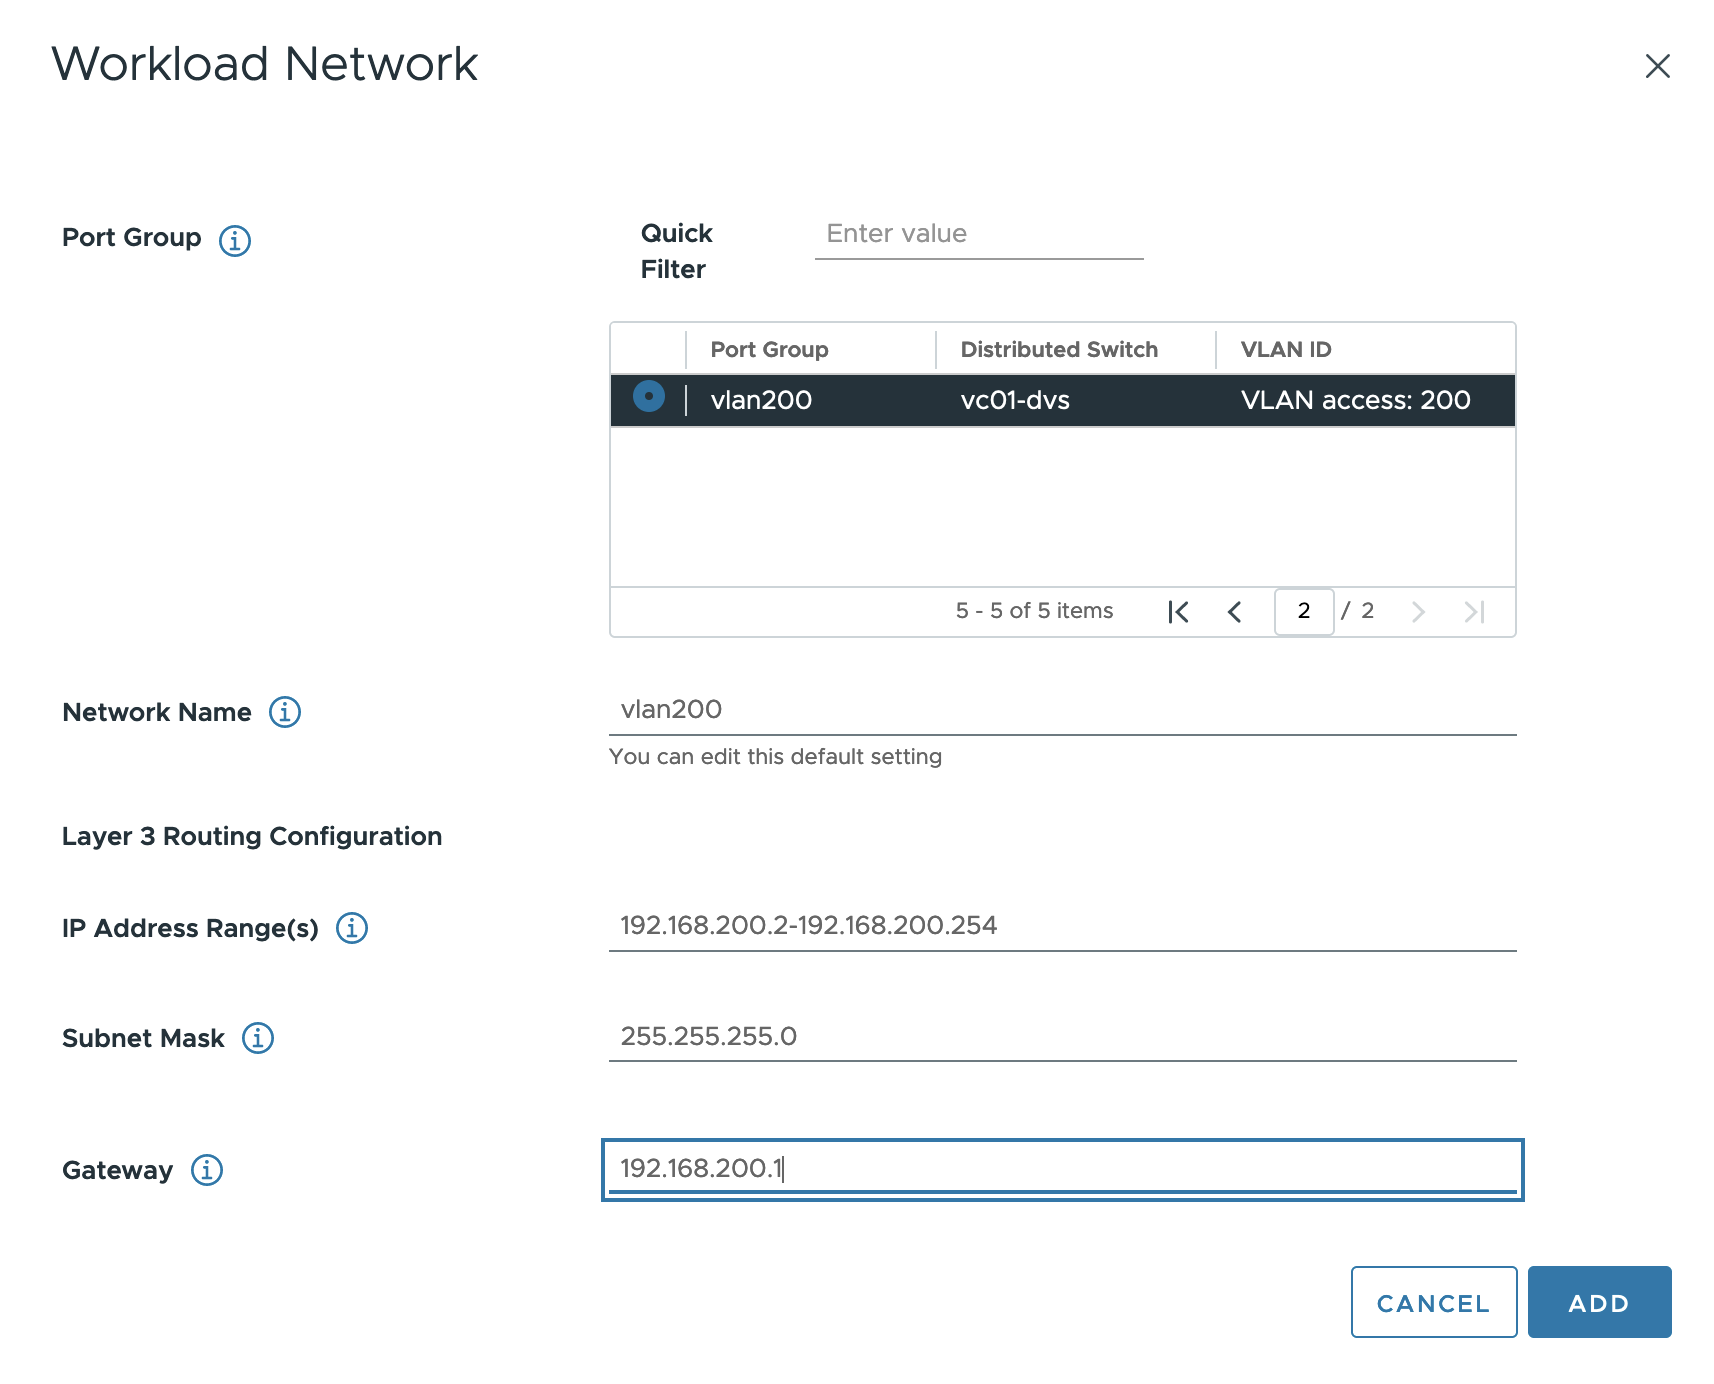1714x1384 pixels.
Task: Edit the Subnet Mask field
Action: point(1063,1037)
